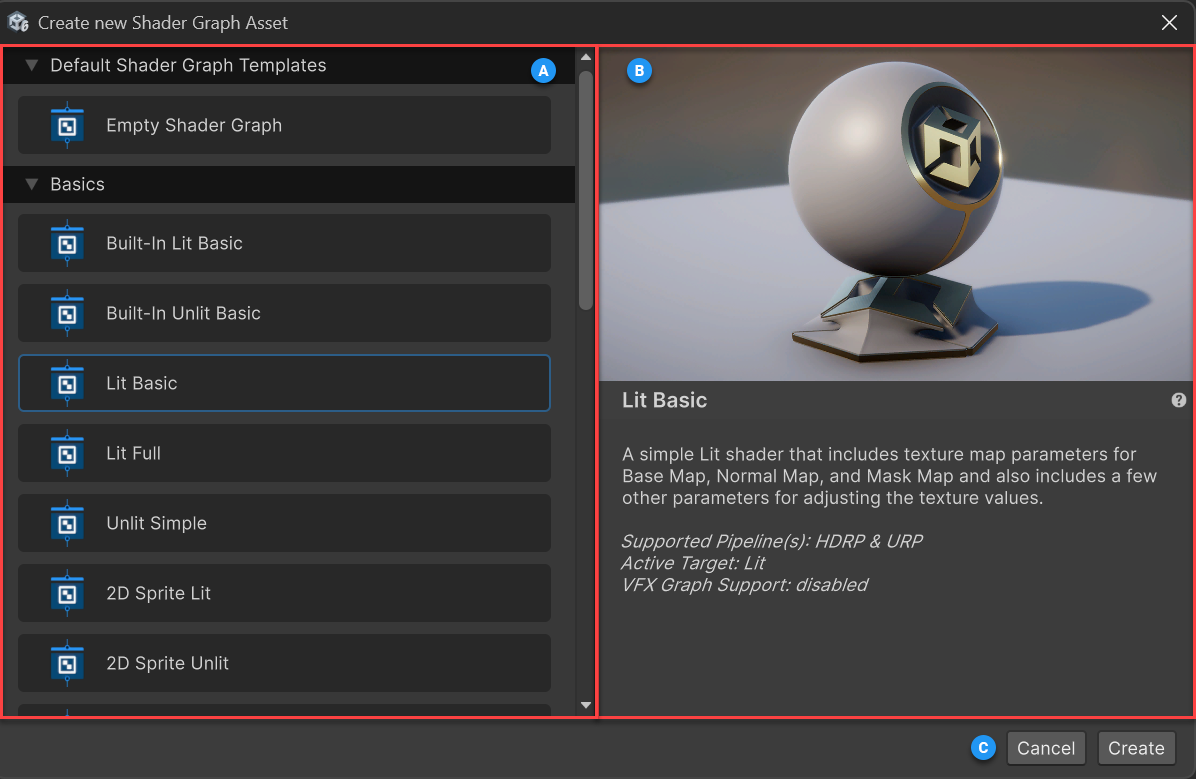Collapse the Default Shader Graph Templates section
This screenshot has height=779, width=1196.
coord(31,66)
